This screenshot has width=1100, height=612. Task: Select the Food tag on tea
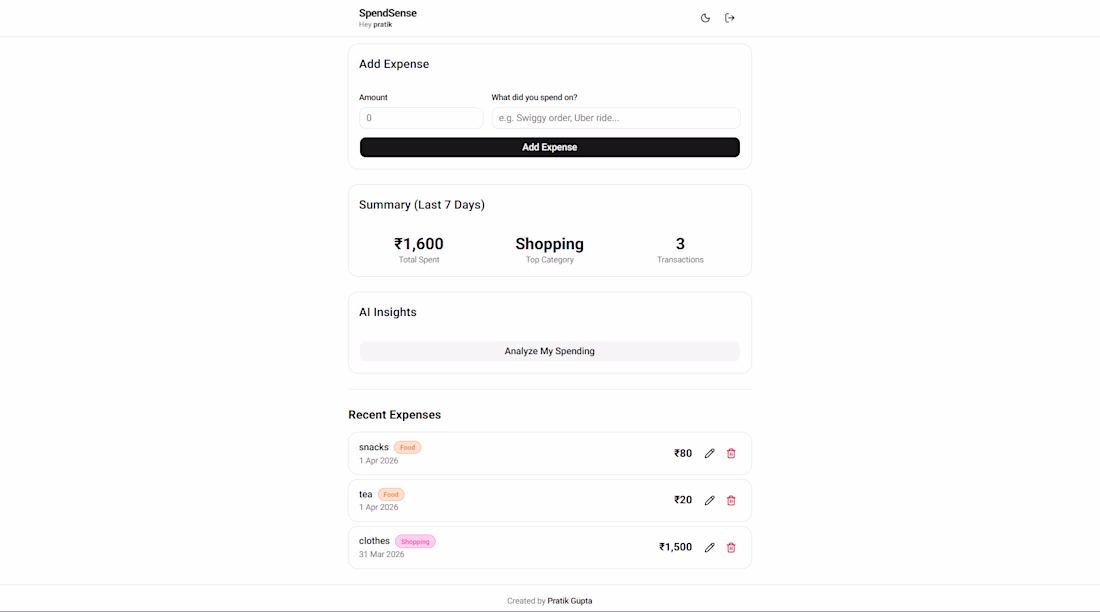391,495
